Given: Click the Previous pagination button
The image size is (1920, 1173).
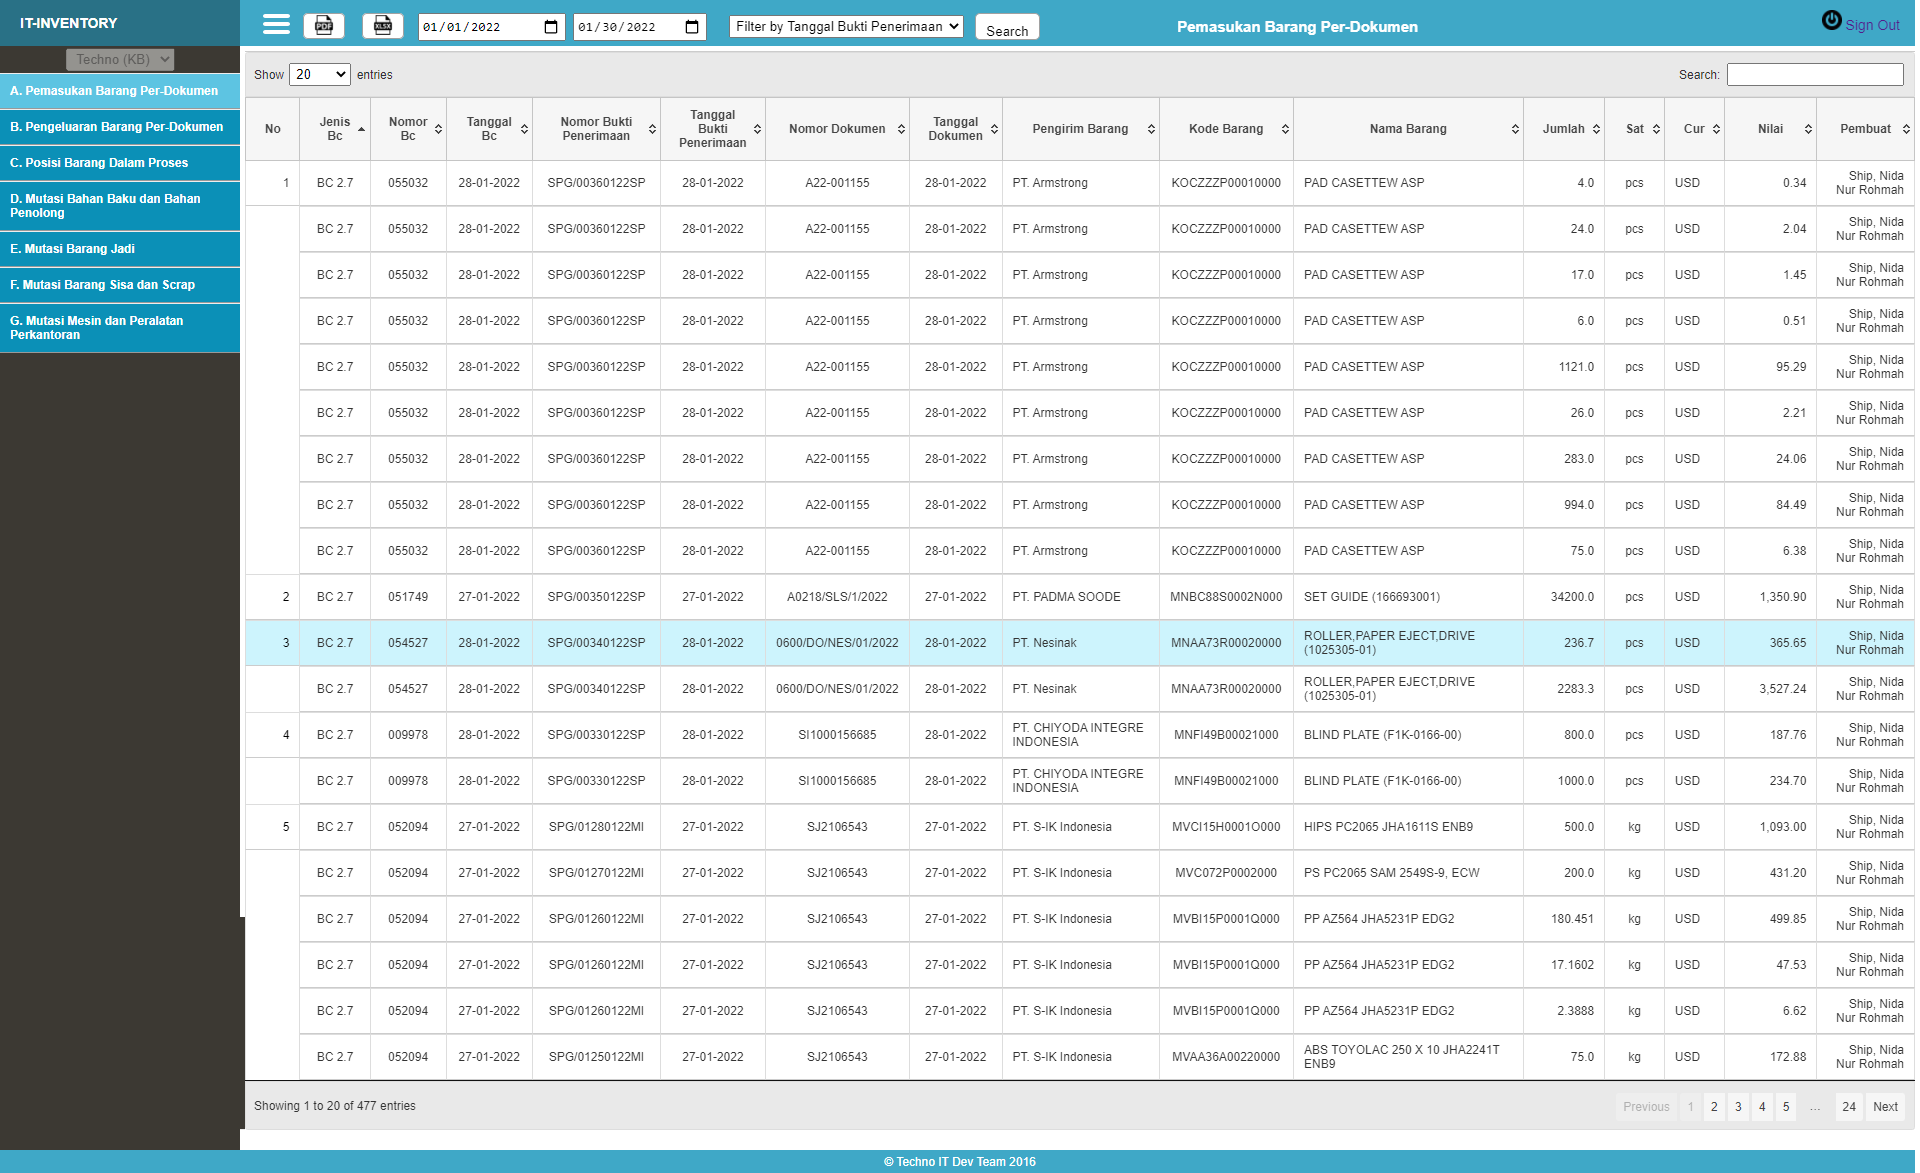Looking at the screenshot, I should click(x=1646, y=1107).
